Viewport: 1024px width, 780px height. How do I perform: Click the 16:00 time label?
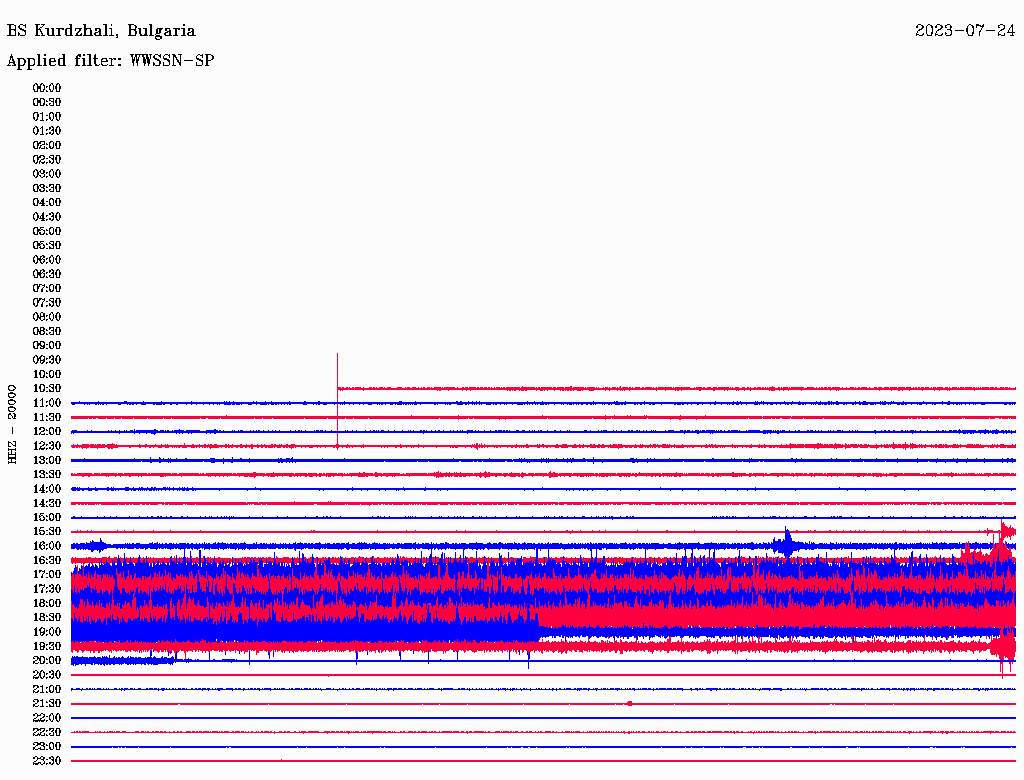point(47,545)
